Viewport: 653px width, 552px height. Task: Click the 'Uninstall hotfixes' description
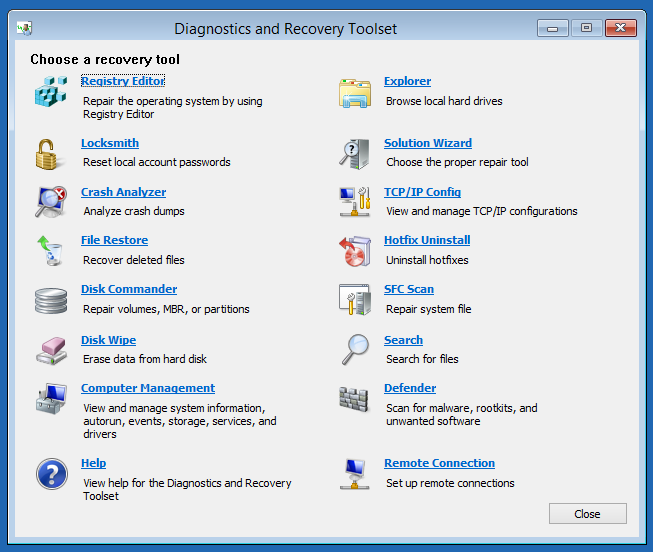pos(427,260)
